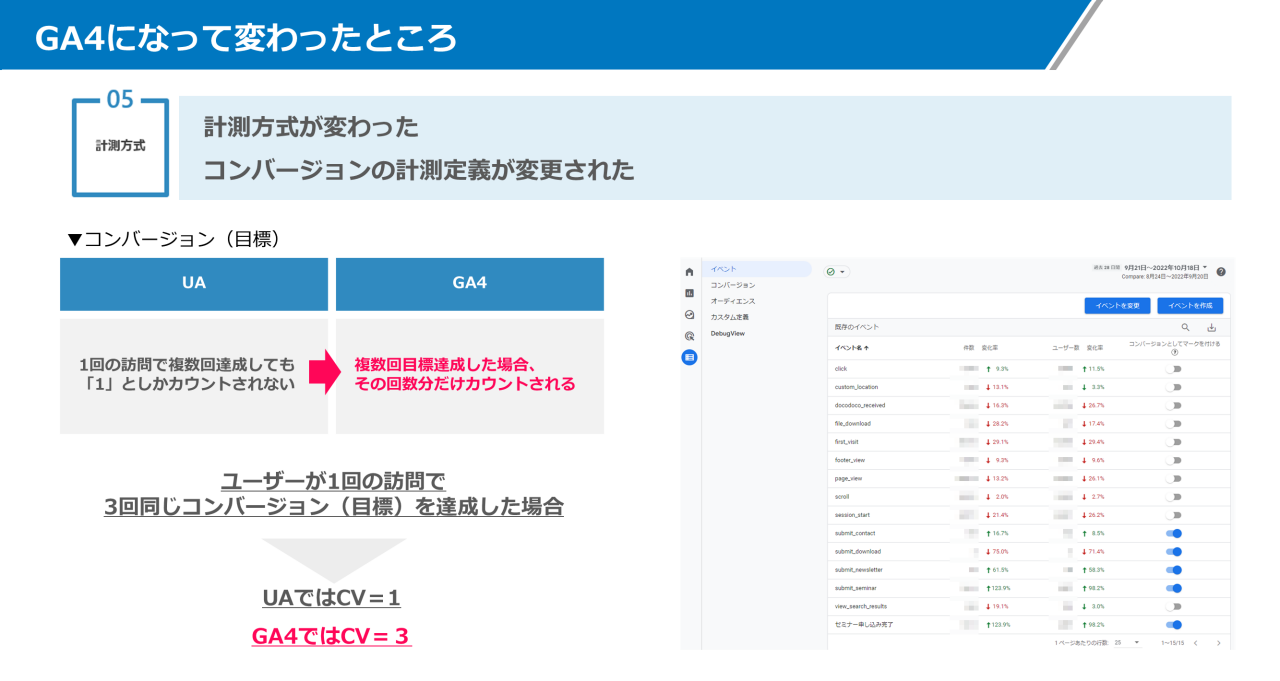The image size is (1280, 681).
Task: Select the Reports bar-chart icon
Action: (690, 291)
